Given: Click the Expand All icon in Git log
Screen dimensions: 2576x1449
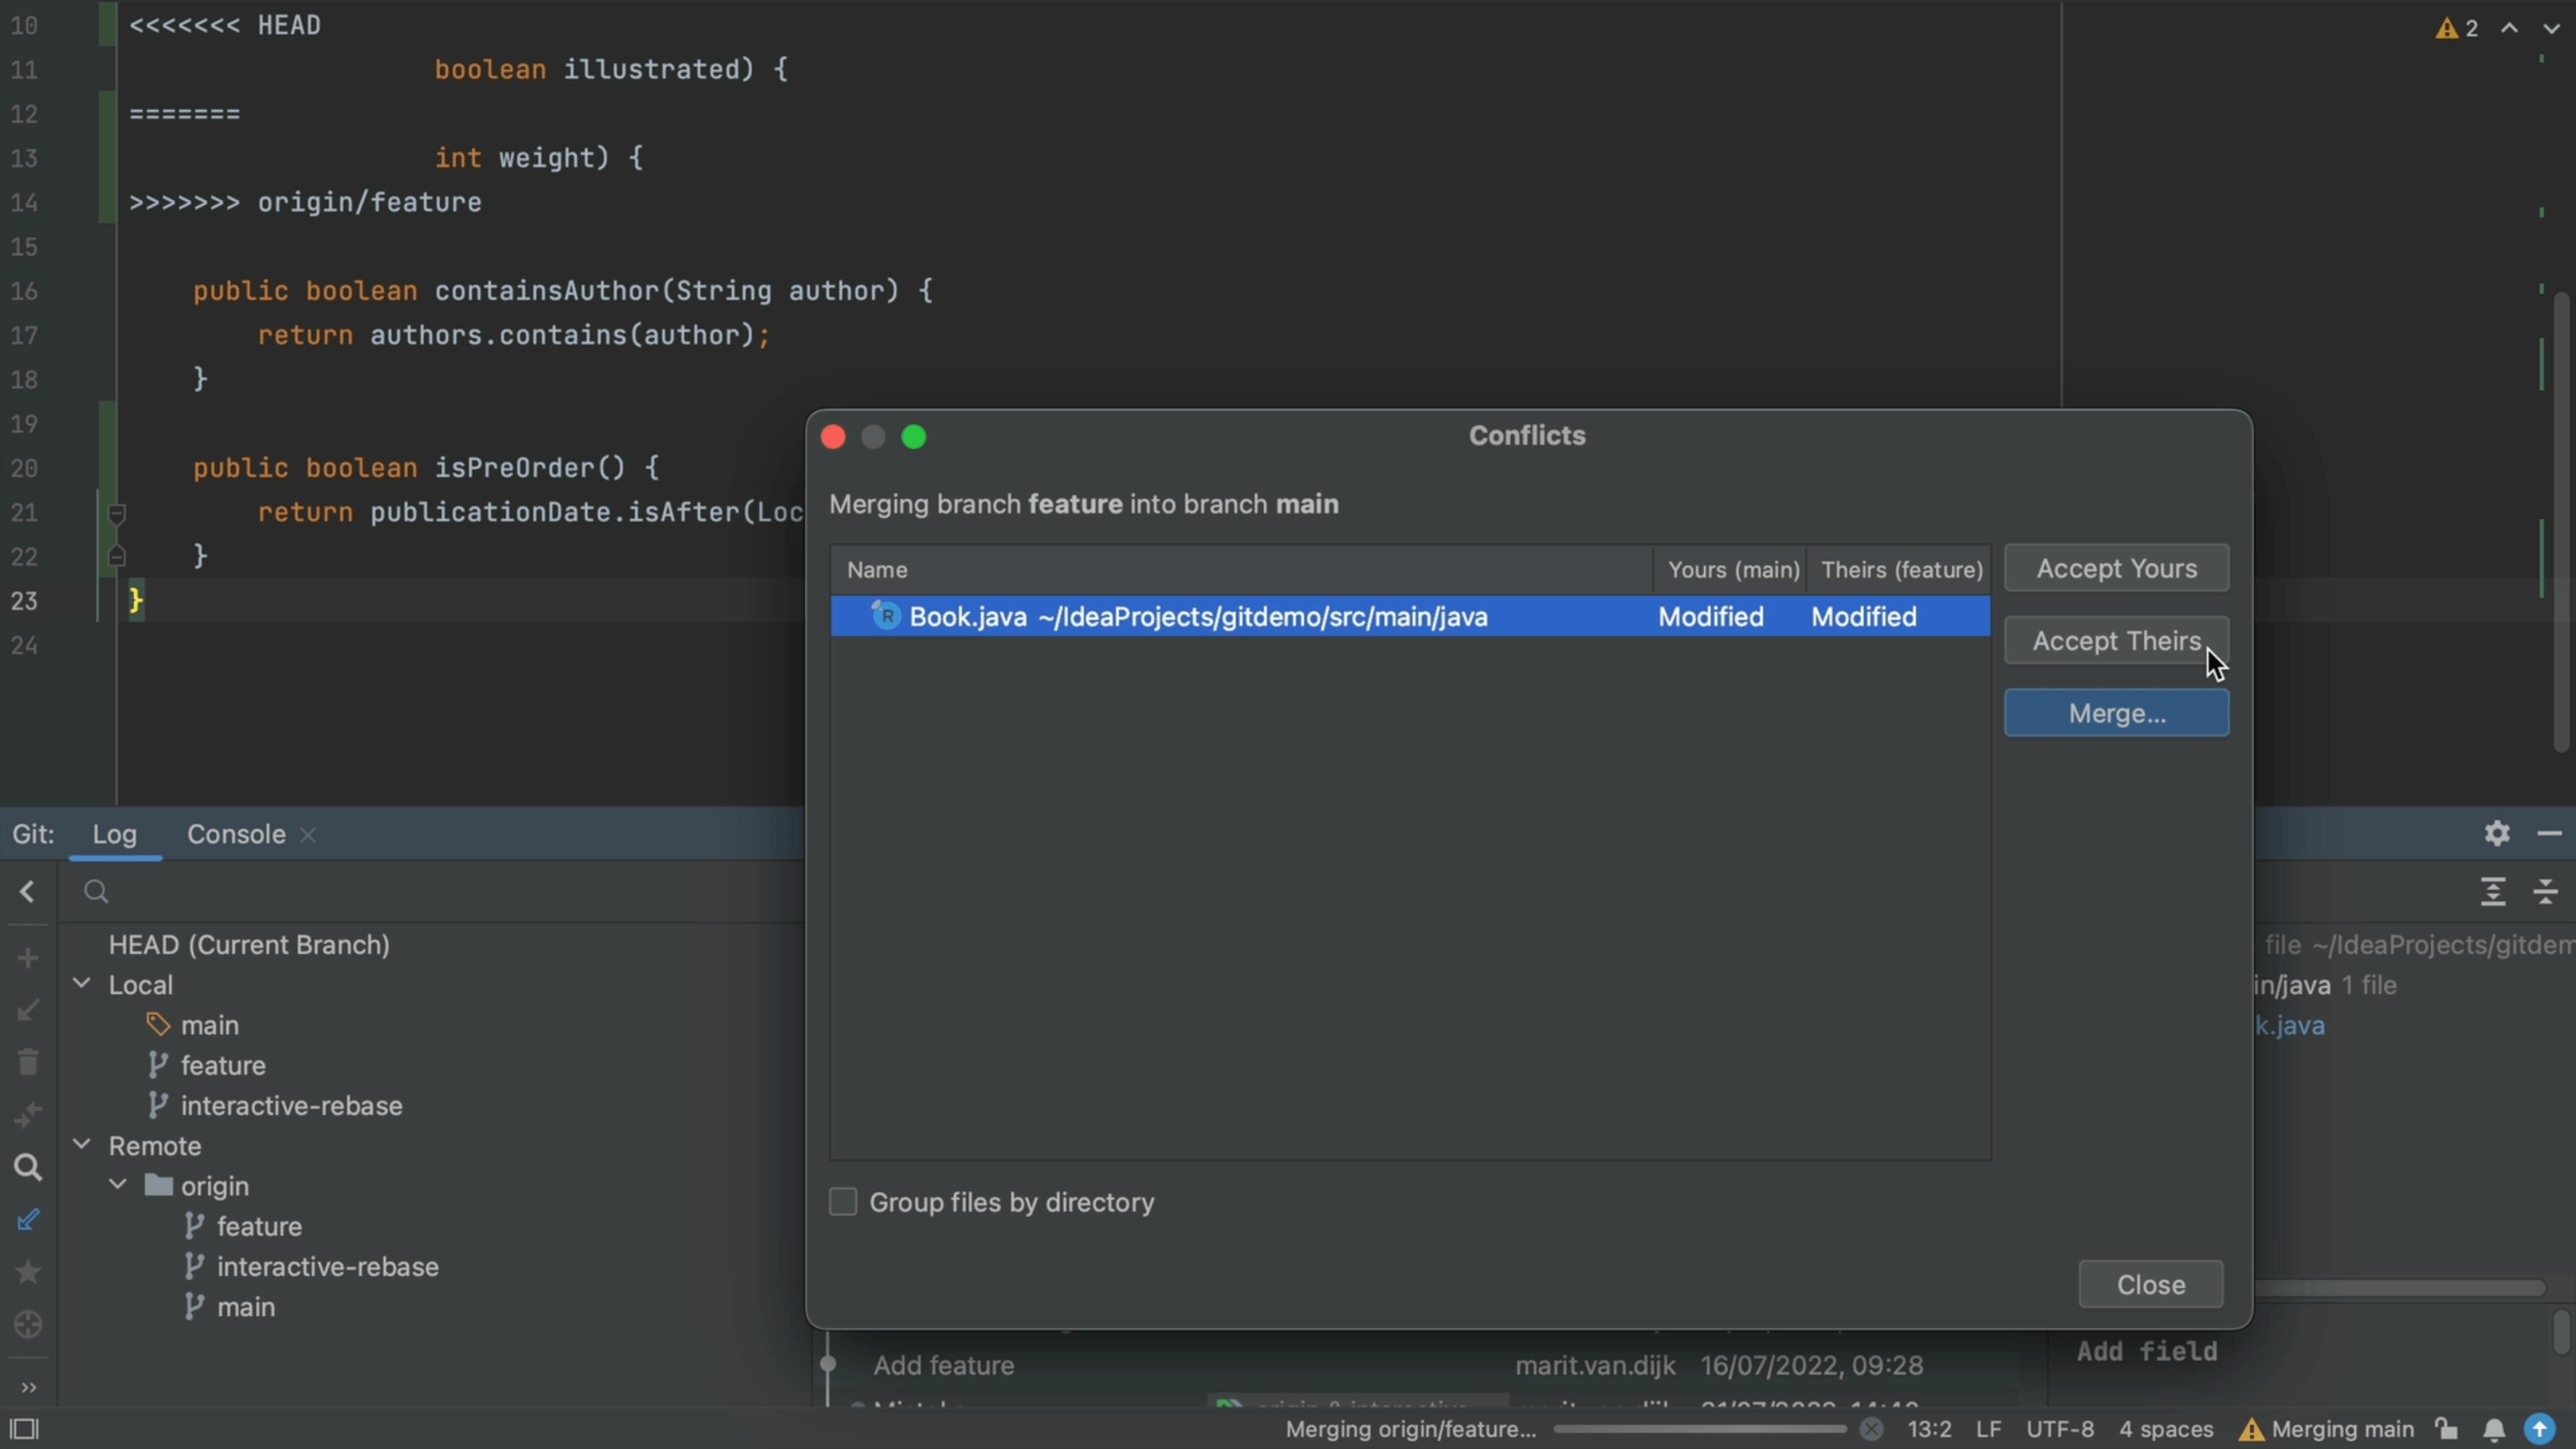Looking at the screenshot, I should point(2493,891).
